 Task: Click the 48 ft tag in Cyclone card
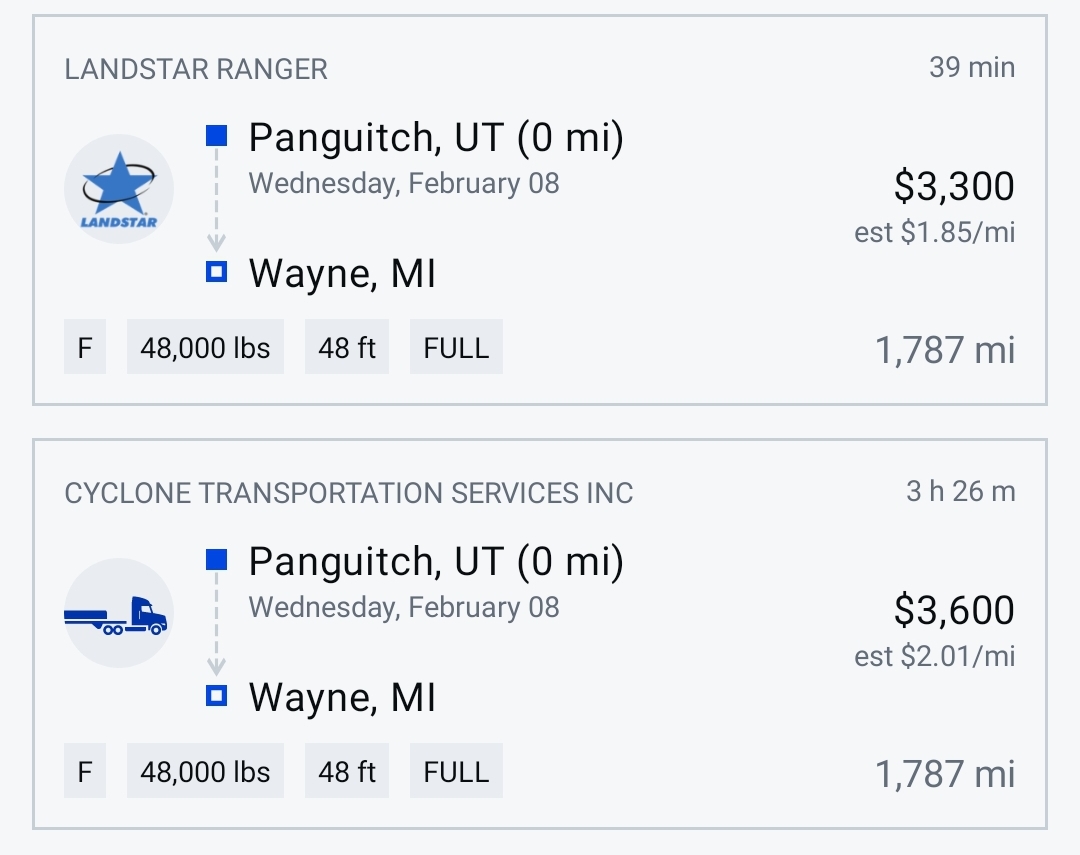pyautogui.click(x=347, y=770)
